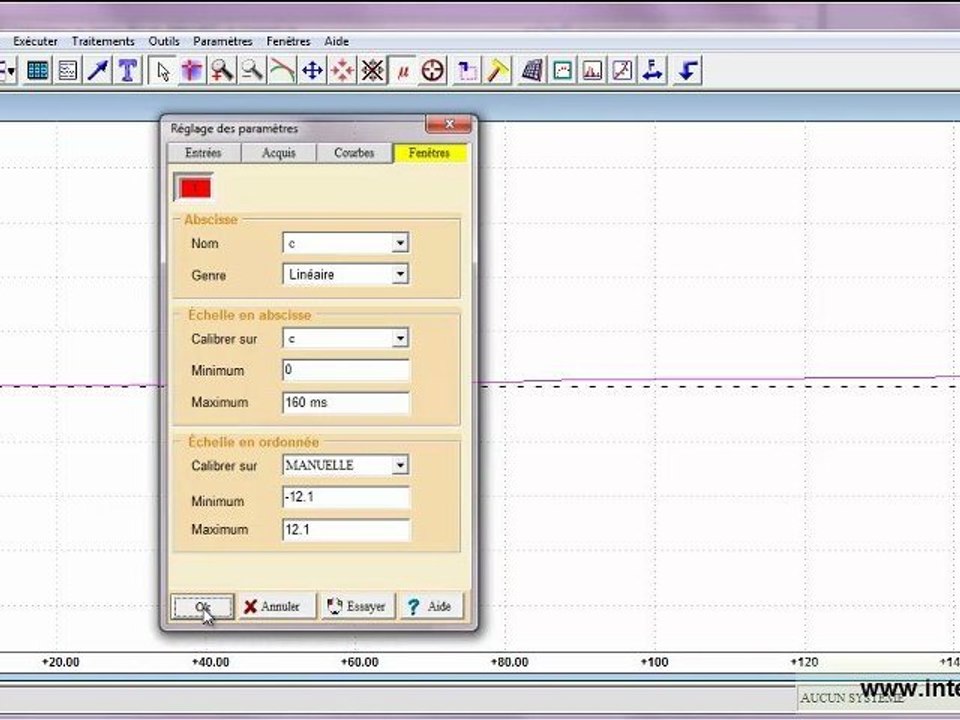This screenshot has width=960, height=720.
Task: Click the blue F horizontal arrow icon
Action: point(653,70)
